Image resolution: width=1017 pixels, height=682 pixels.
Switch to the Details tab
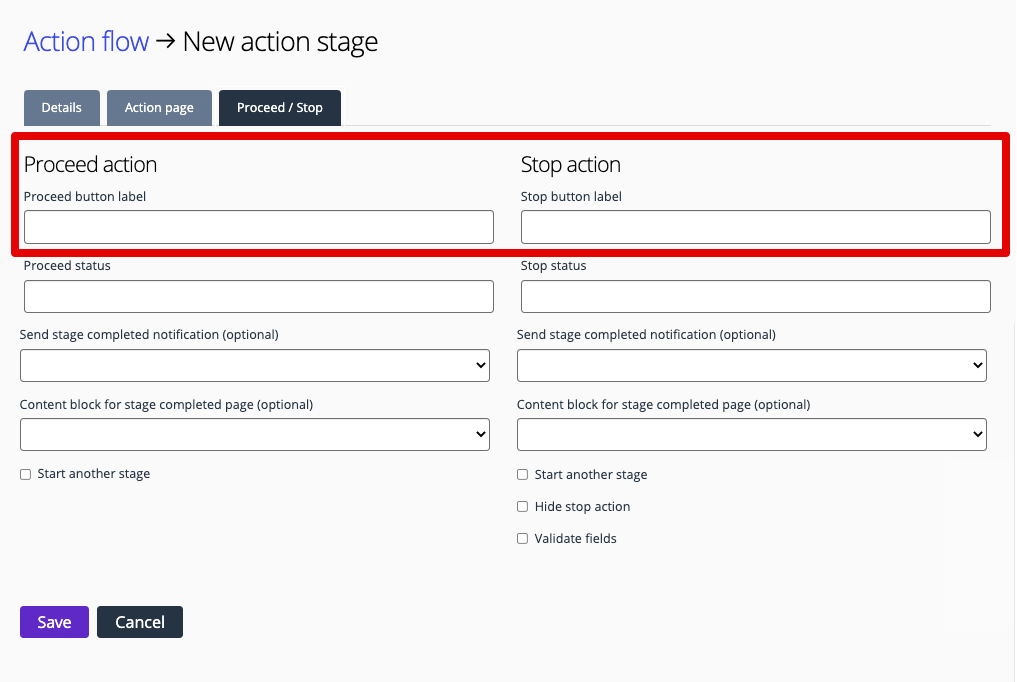61,107
